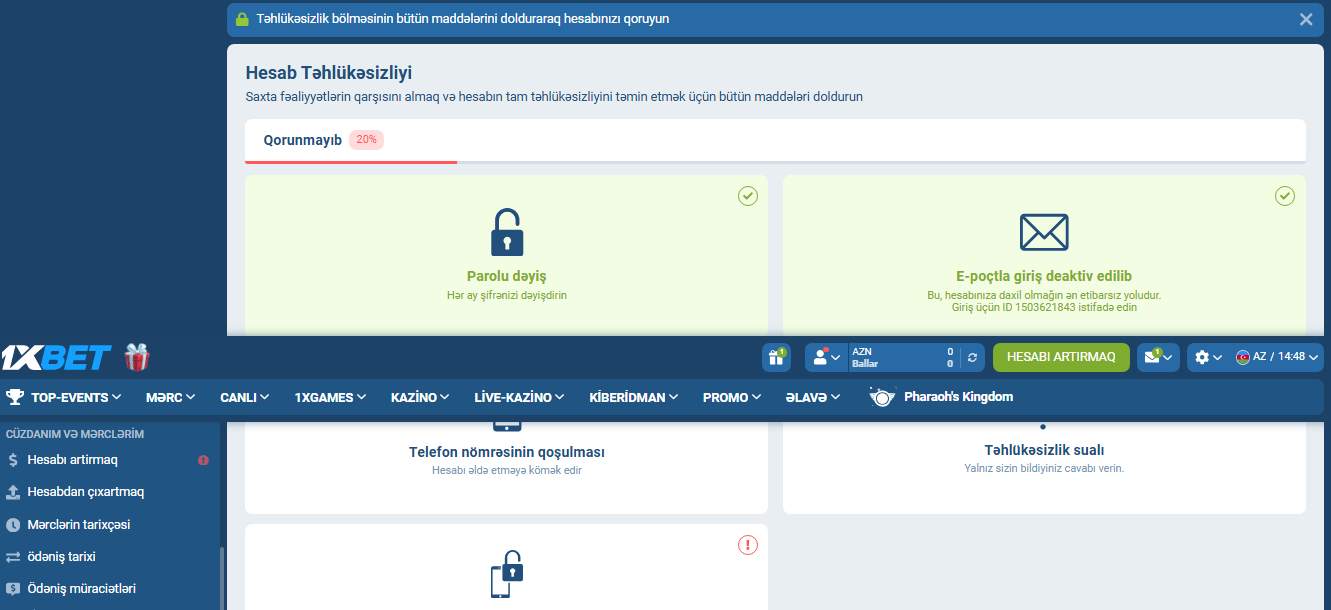1331x610 pixels.
Task: Refresh the AZN balance
Action: pyautogui.click(x=972, y=357)
